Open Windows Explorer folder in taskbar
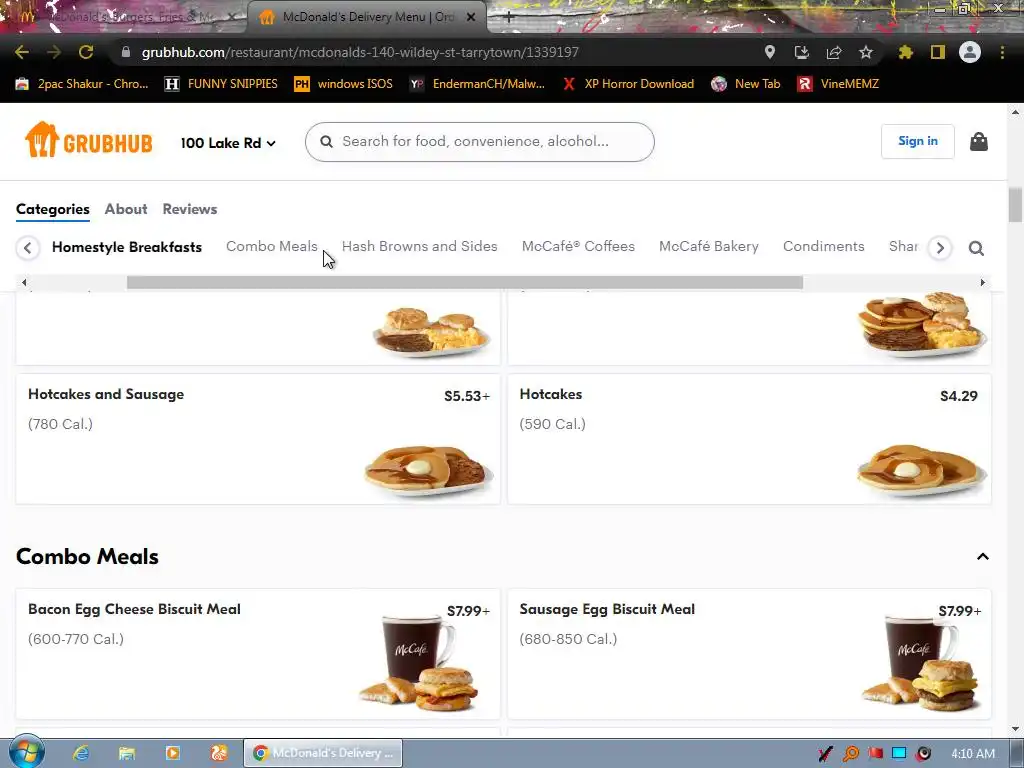The height and width of the screenshot is (768, 1024). tap(127, 753)
